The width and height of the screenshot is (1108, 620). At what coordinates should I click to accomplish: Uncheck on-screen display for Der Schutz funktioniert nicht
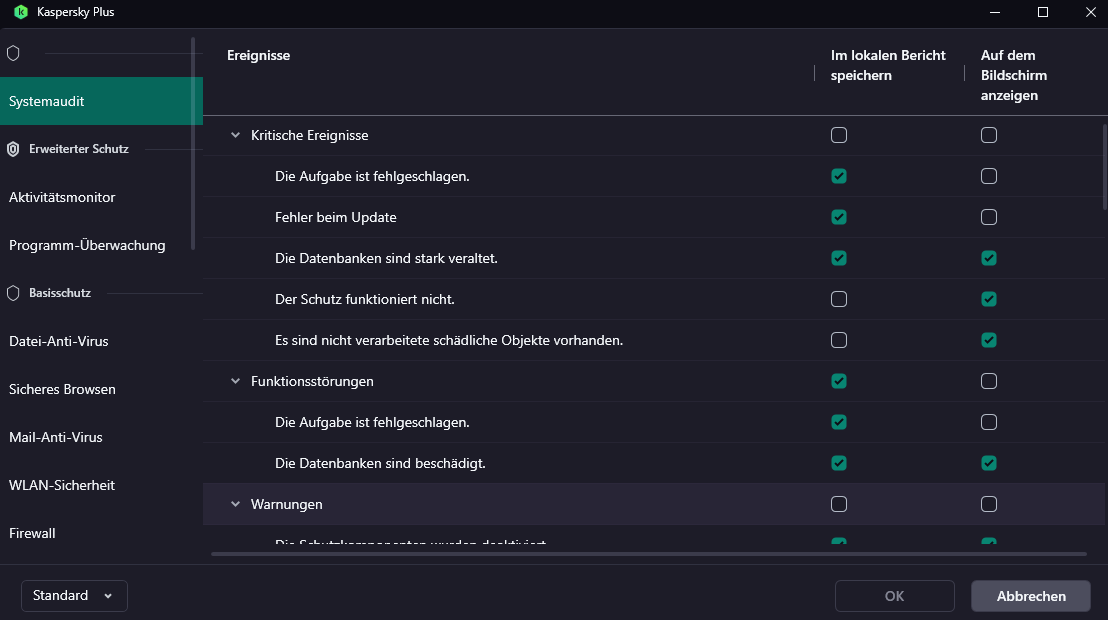pyautogui.click(x=989, y=299)
